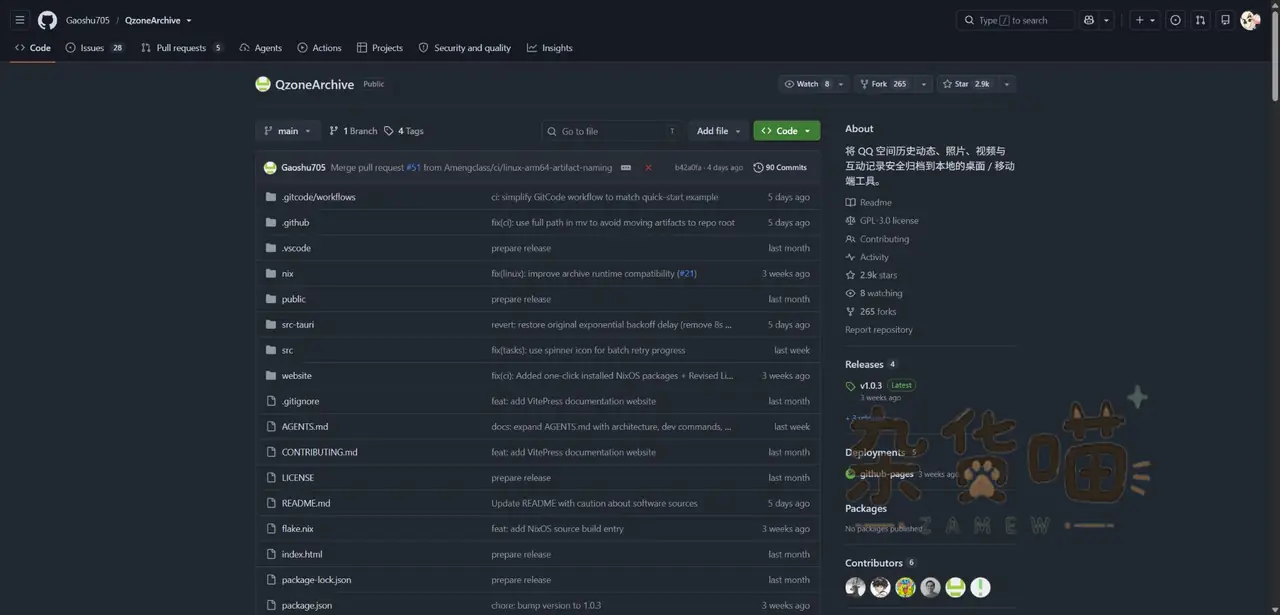
Task: Open the green Code dropdown button
Action: 786,131
